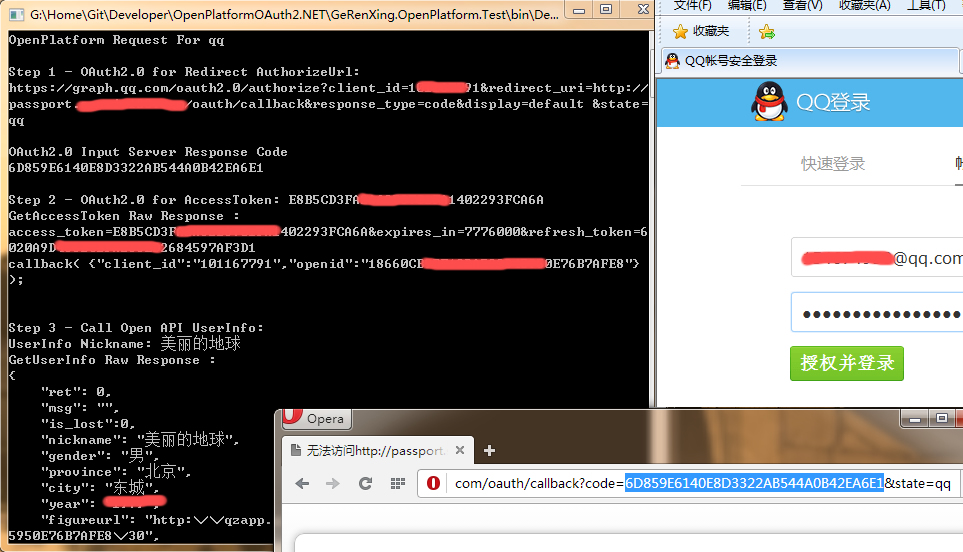
Task: Click the 'UserInfo Nickname' console line
Action: (124, 343)
